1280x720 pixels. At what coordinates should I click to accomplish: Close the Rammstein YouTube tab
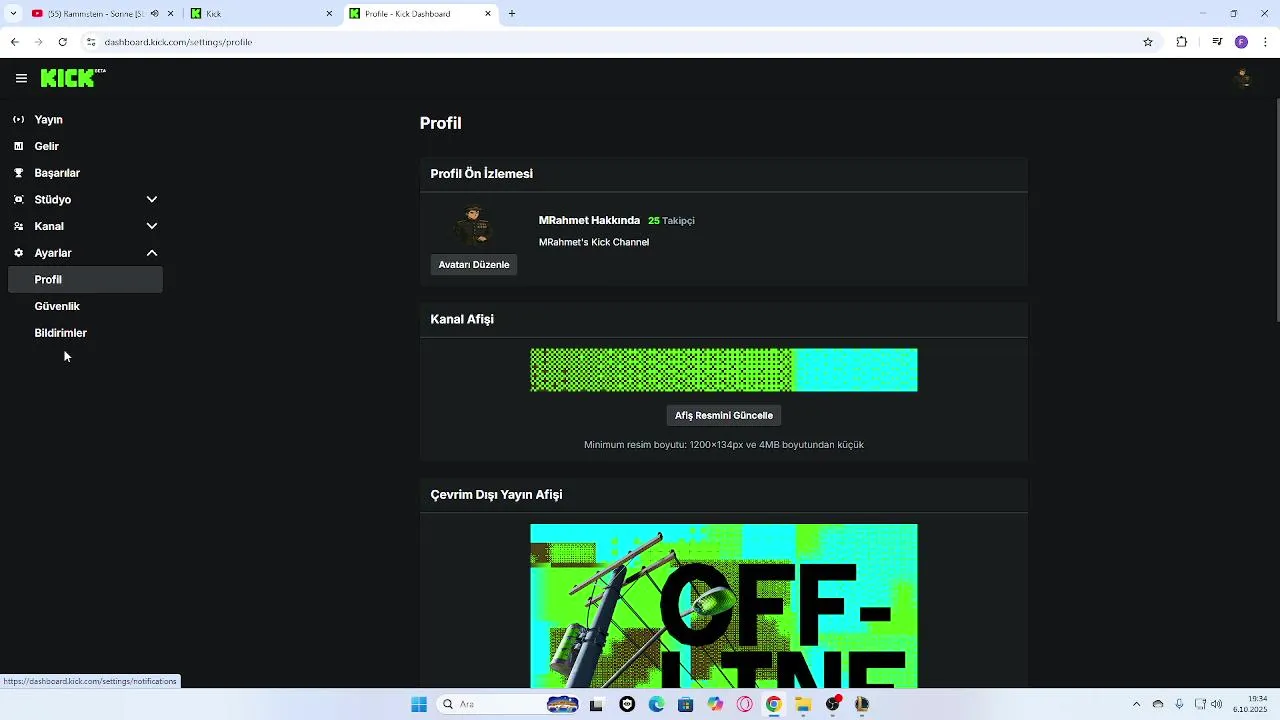pyautogui.click(x=171, y=14)
